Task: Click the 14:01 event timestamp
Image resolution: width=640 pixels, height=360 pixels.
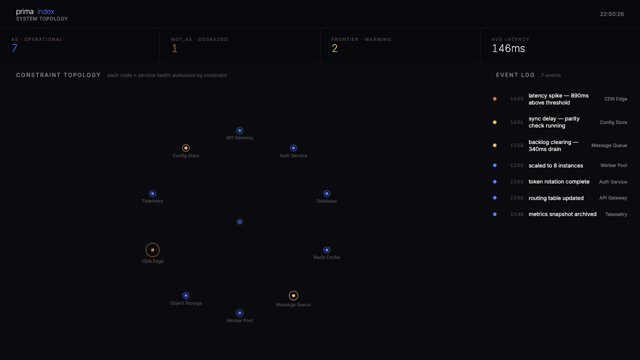Action: pyautogui.click(x=516, y=122)
